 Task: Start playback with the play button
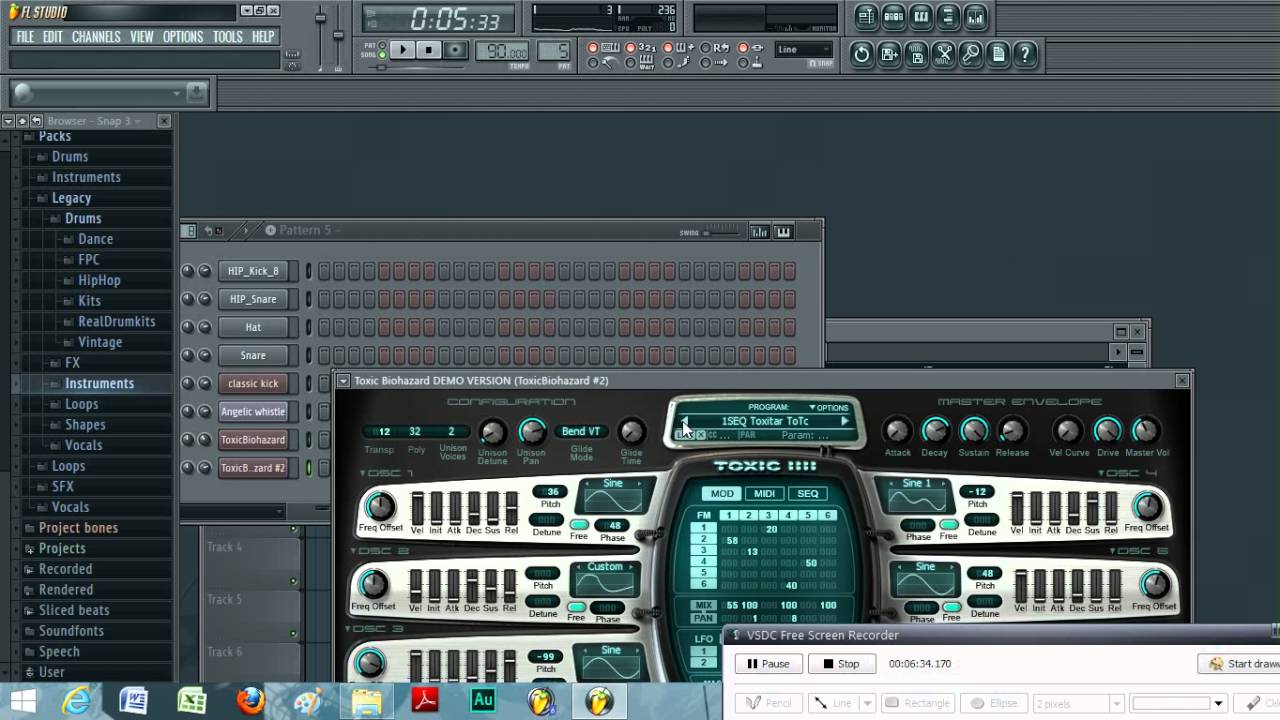coord(403,50)
